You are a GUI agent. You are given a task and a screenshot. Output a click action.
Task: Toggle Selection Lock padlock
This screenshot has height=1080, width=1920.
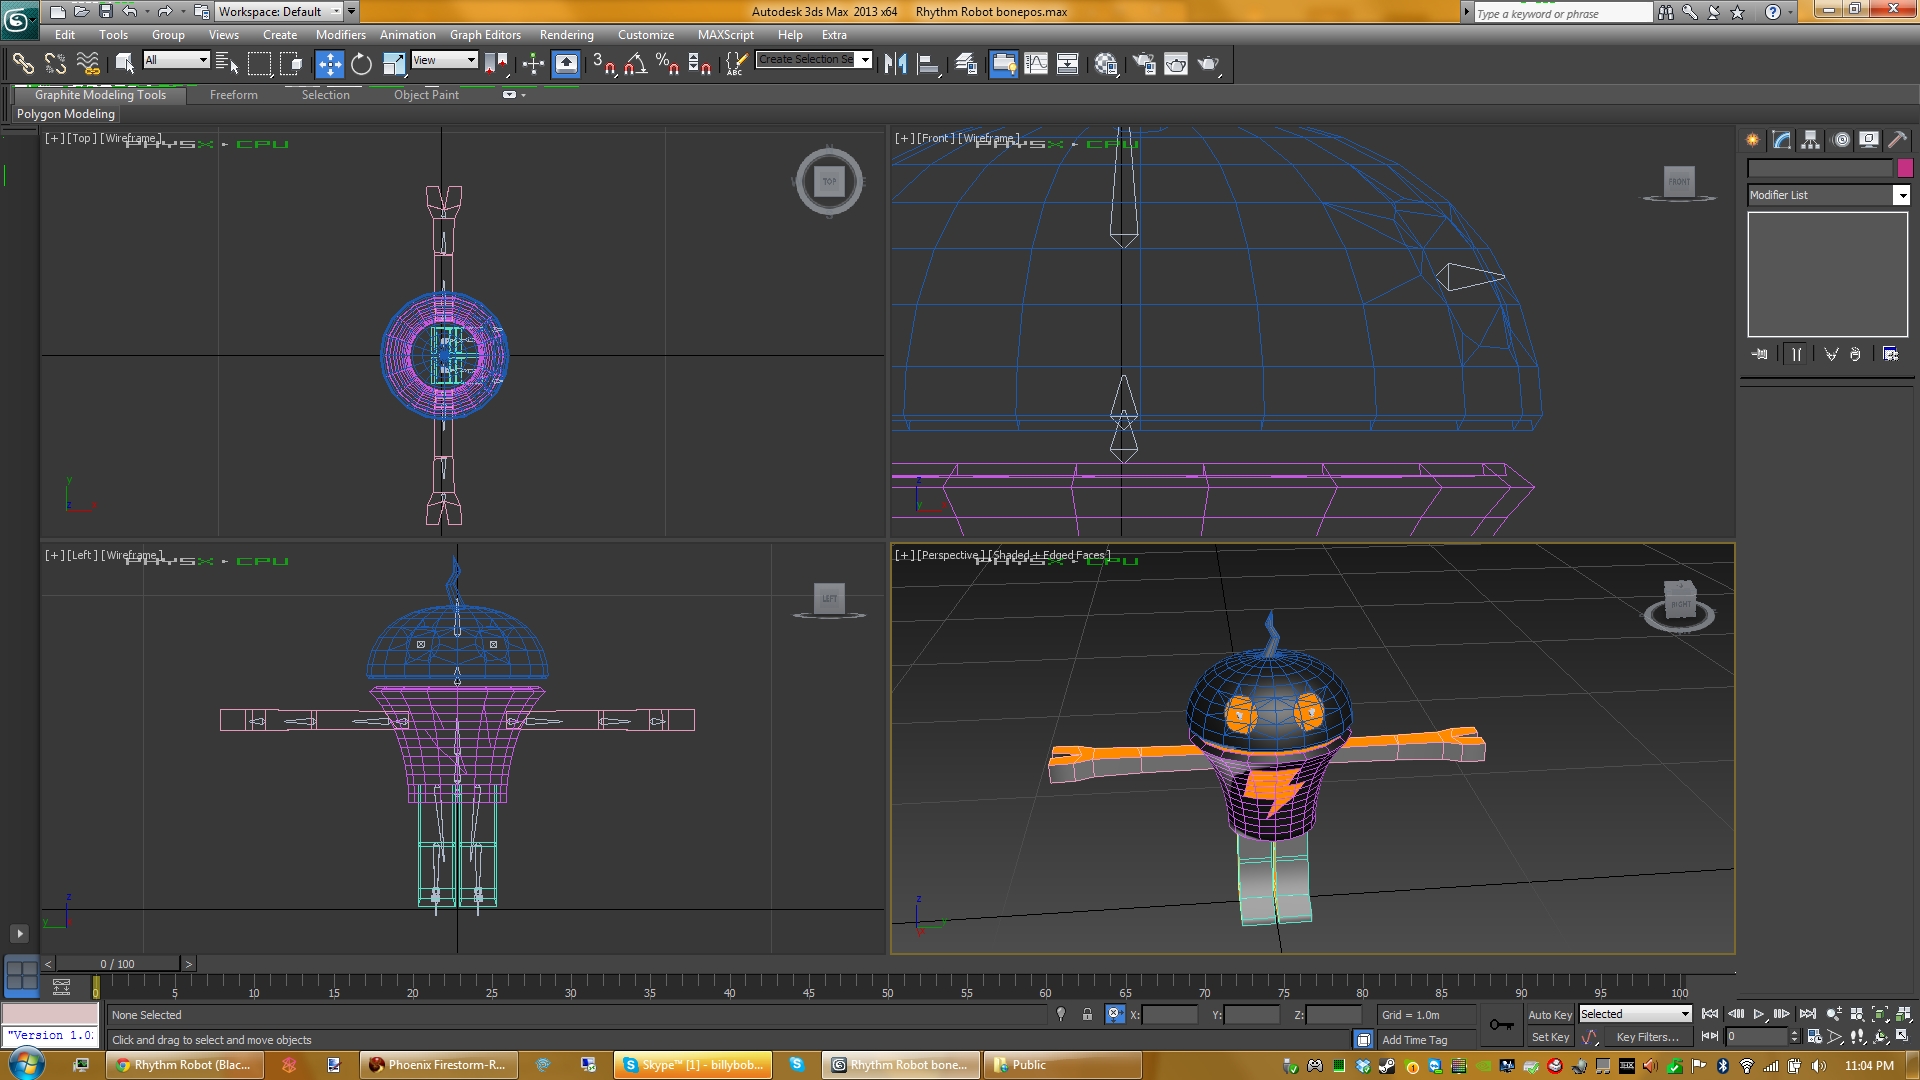(1087, 1014)
